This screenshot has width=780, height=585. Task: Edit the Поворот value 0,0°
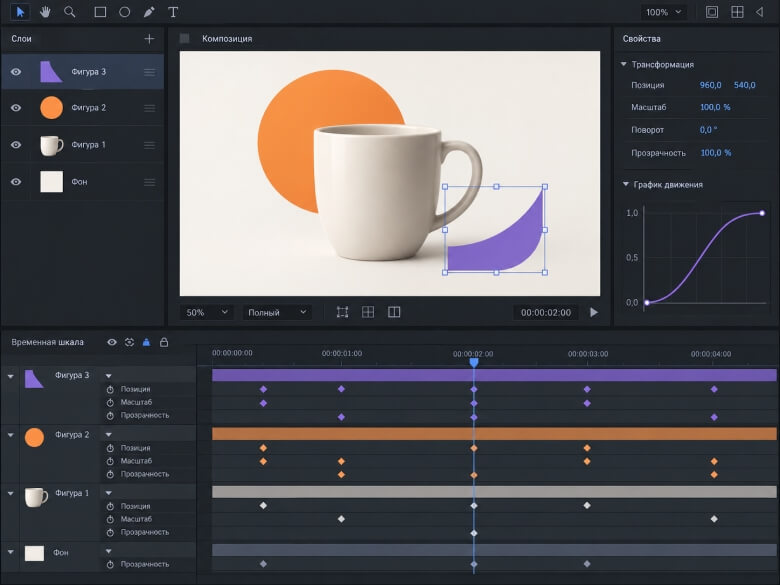click(708, 130)
